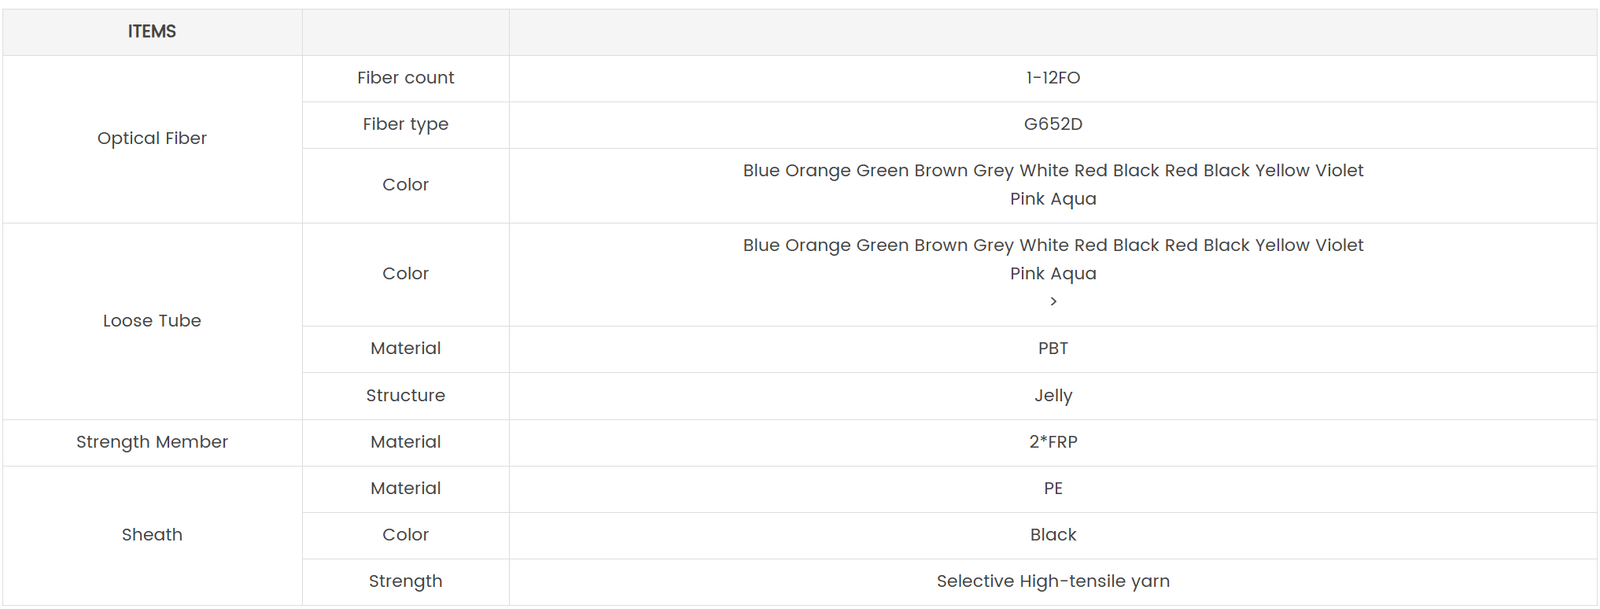Click the small chevron below Pink Aqua
Image resolution: width=1600 pixels, height=609 pixels.
point(1053,301)
